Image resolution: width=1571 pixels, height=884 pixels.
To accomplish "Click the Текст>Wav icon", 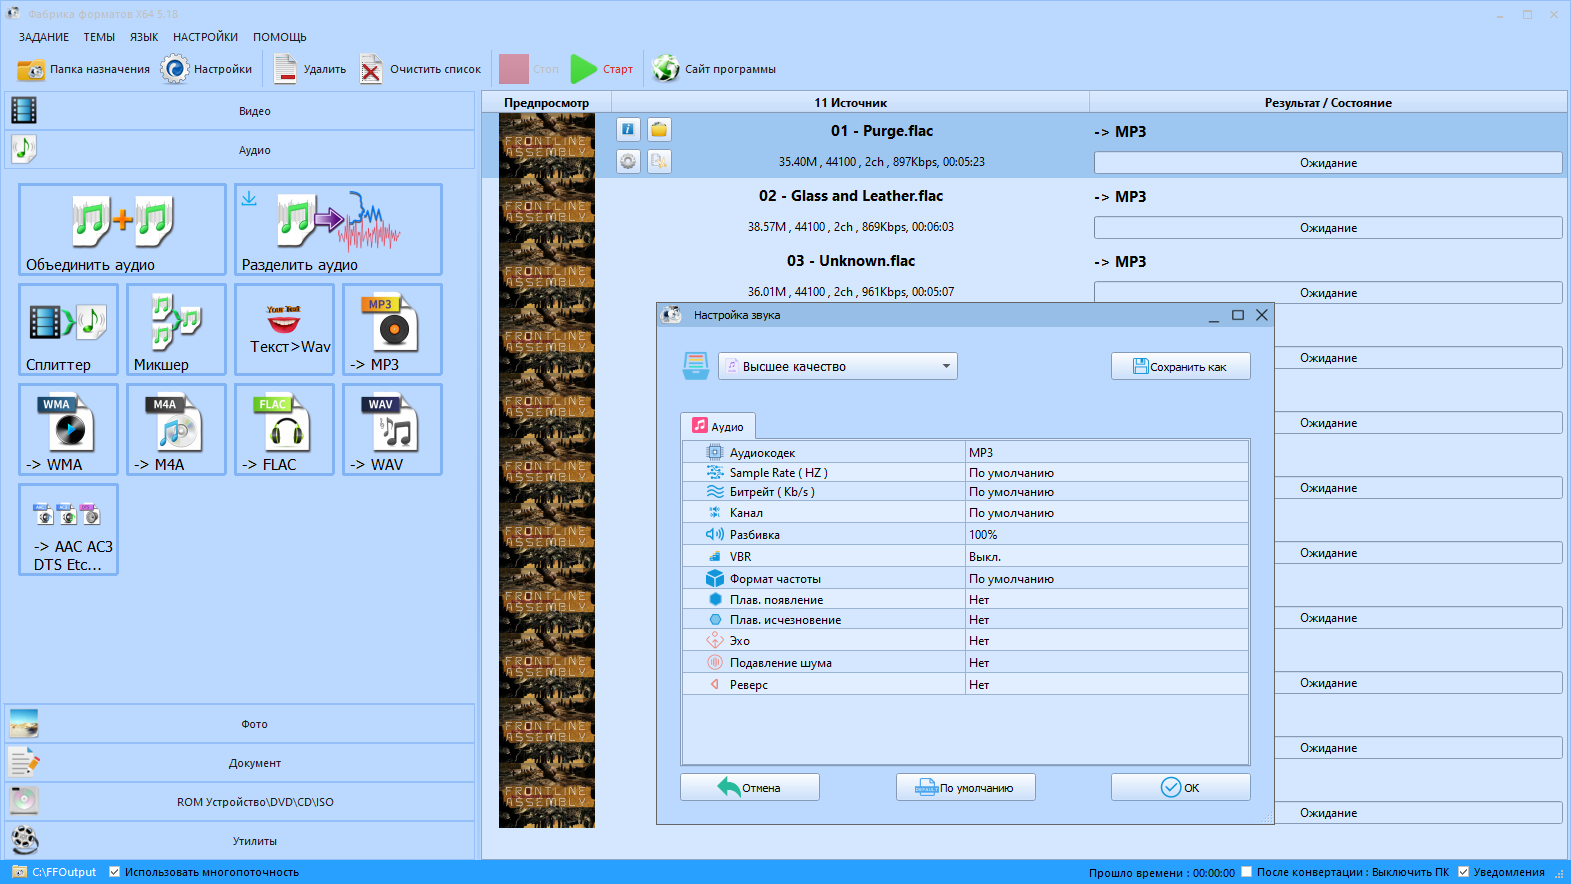I will click(x=284, y=329).
